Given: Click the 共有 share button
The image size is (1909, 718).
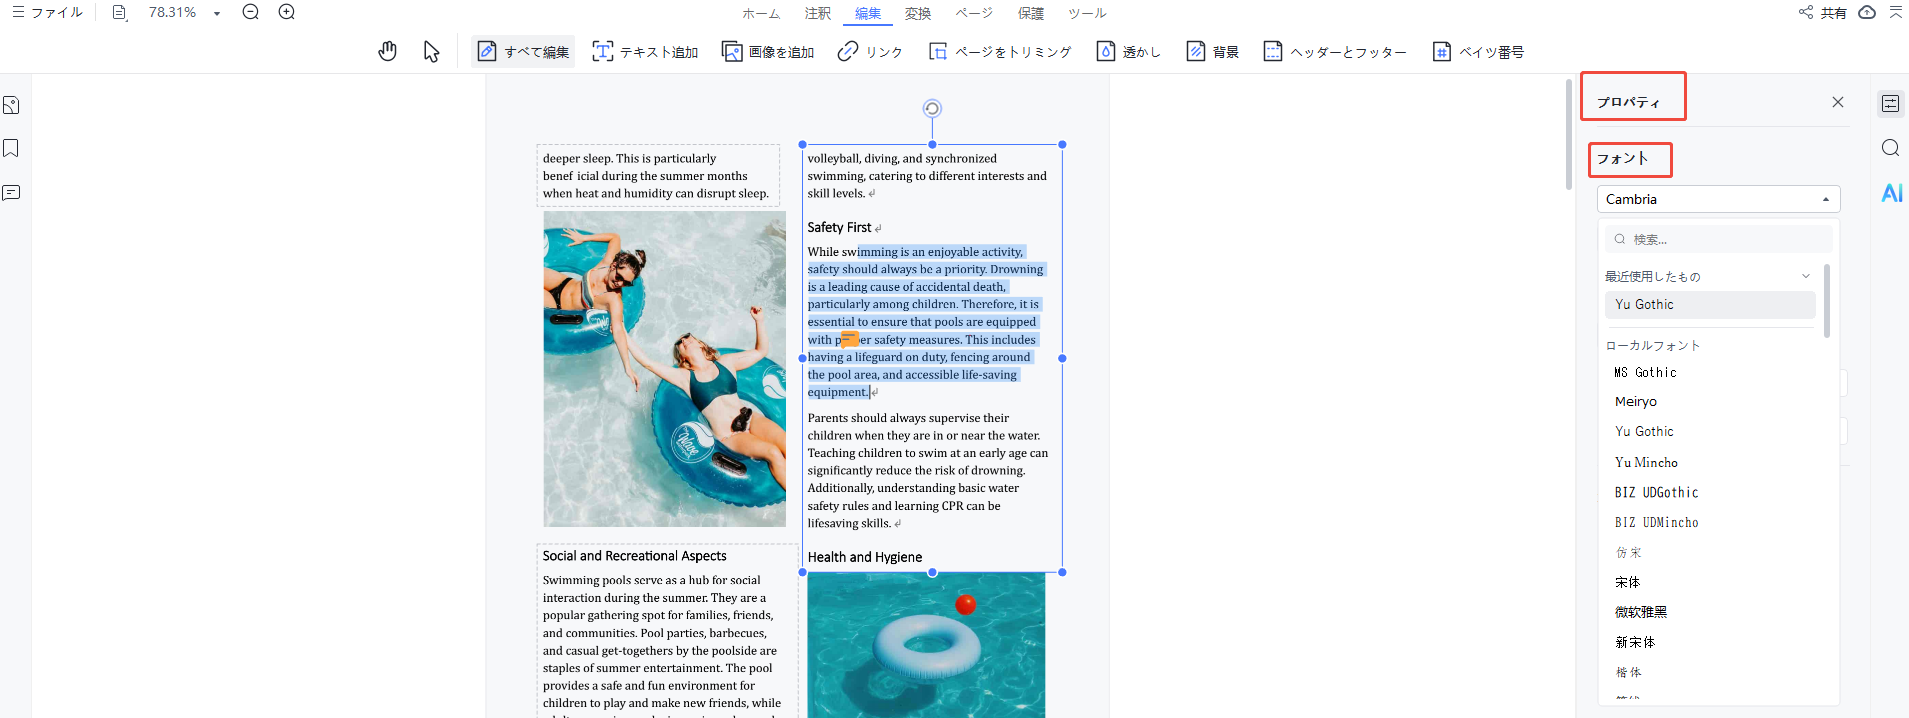Looking at the screenshot, I should pos(1823,13).
